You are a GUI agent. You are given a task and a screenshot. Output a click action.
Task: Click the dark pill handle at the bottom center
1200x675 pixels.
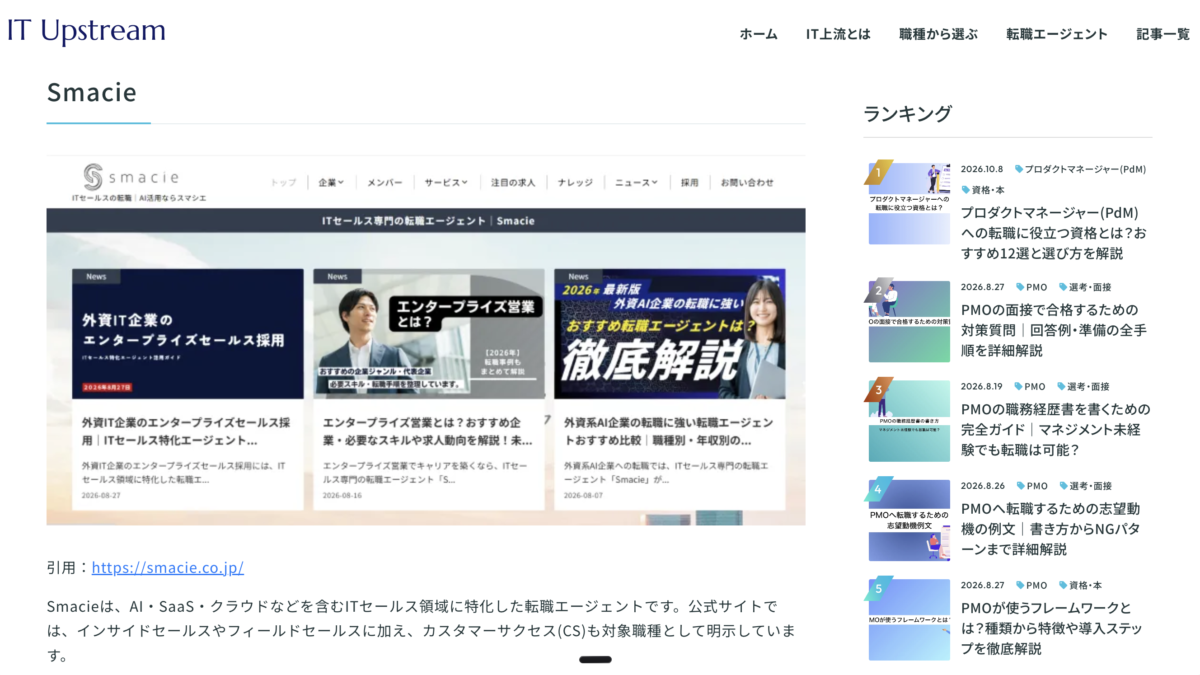(x=595, y=659)
